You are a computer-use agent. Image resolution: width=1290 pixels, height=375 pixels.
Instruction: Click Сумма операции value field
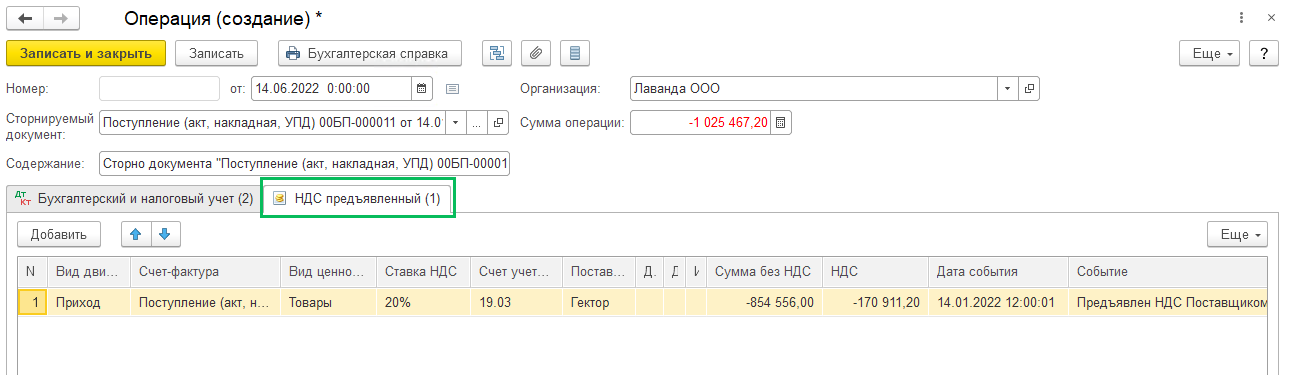701,123
